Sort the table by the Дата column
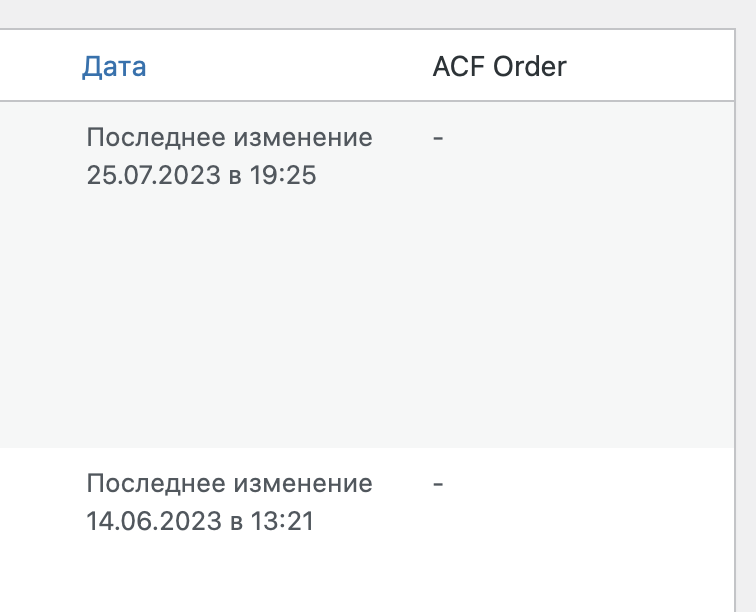This screenshot has height=612, width=756. (114, 67)
